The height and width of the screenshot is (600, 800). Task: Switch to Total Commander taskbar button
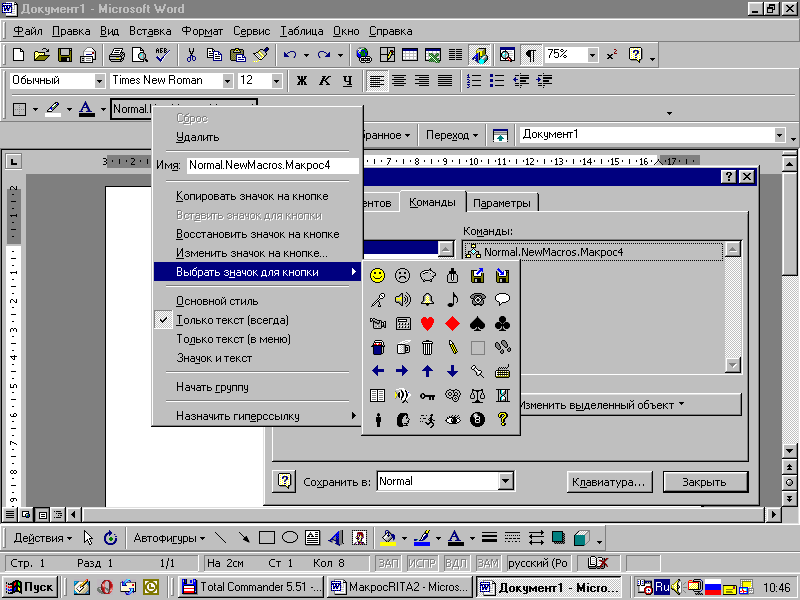tap(253, 587)
